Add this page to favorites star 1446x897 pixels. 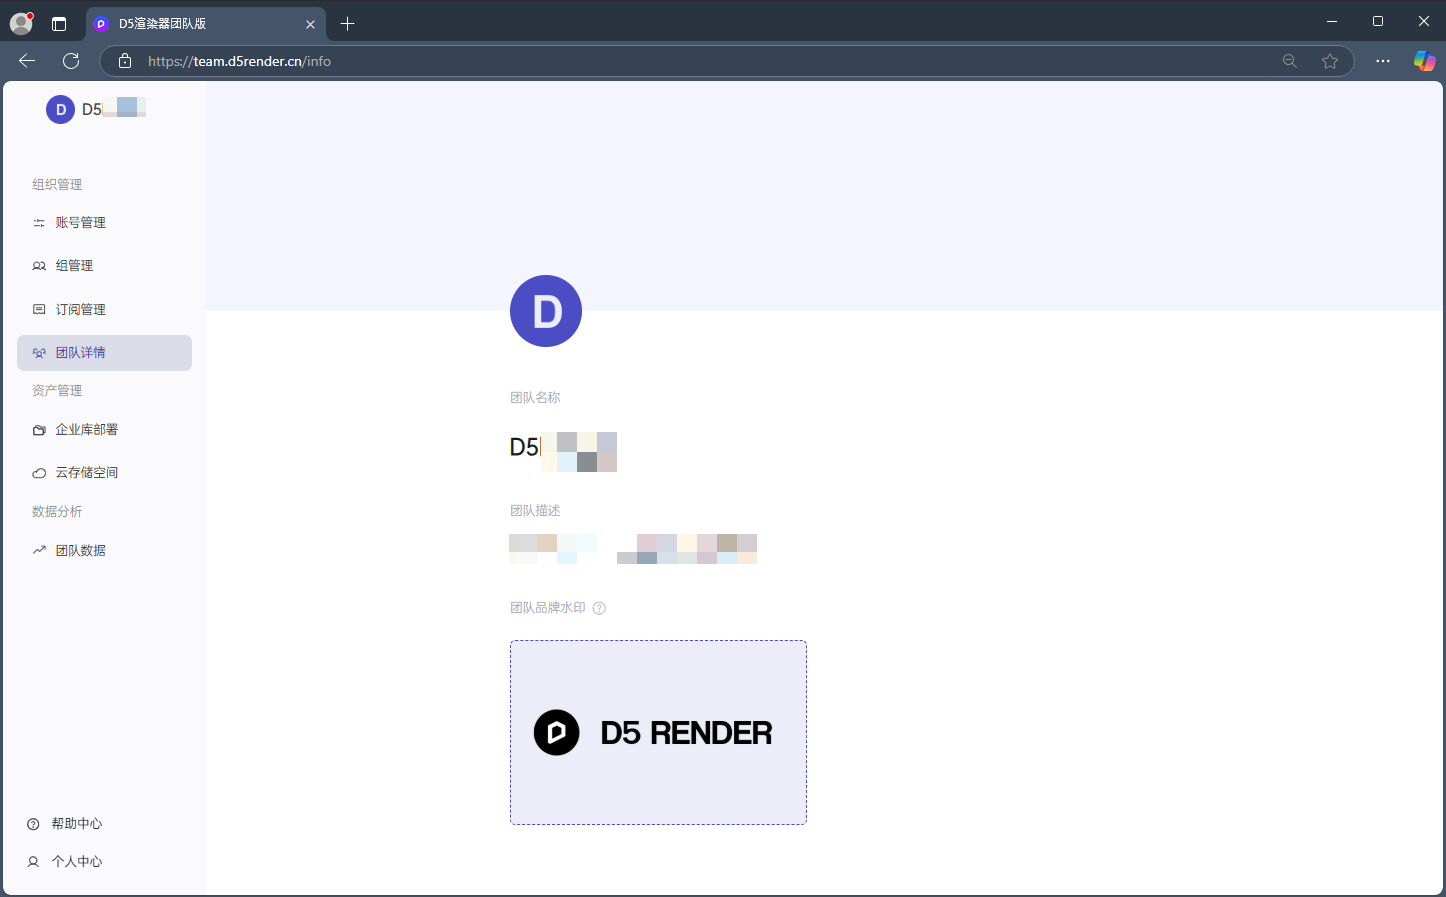coord(1330,61)
